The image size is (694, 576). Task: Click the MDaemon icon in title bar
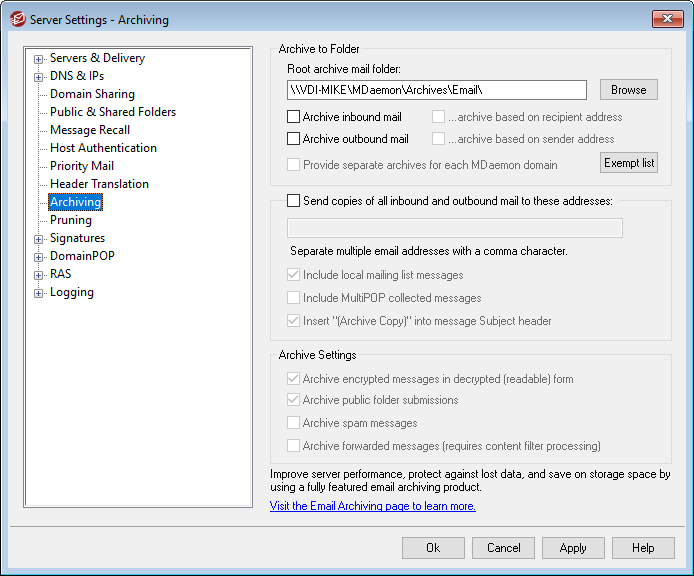[17, 19]
